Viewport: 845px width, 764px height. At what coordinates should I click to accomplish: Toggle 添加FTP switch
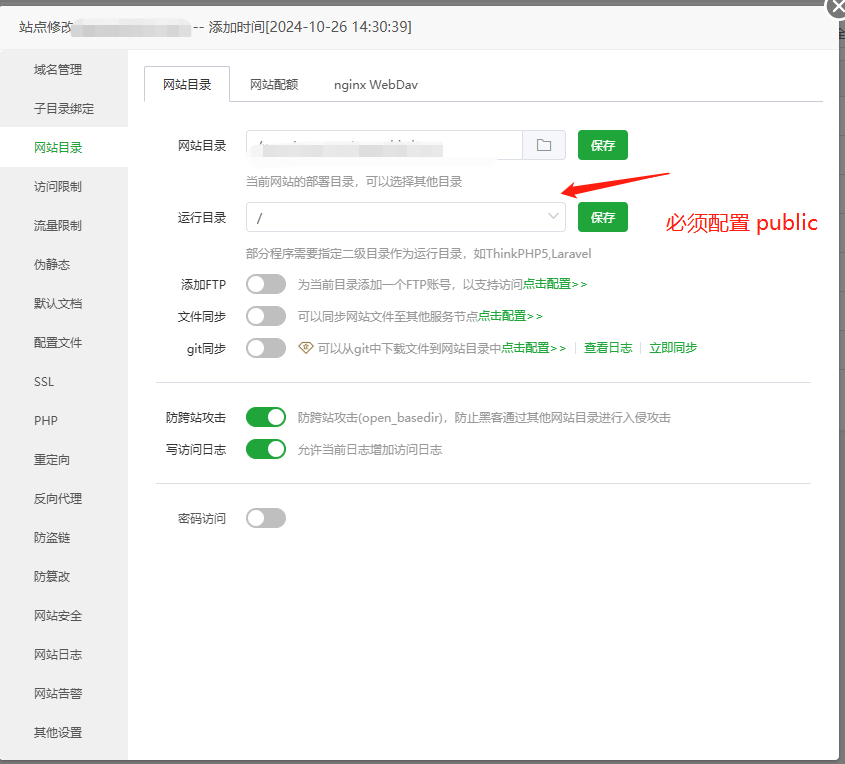[x=266, y=284]
